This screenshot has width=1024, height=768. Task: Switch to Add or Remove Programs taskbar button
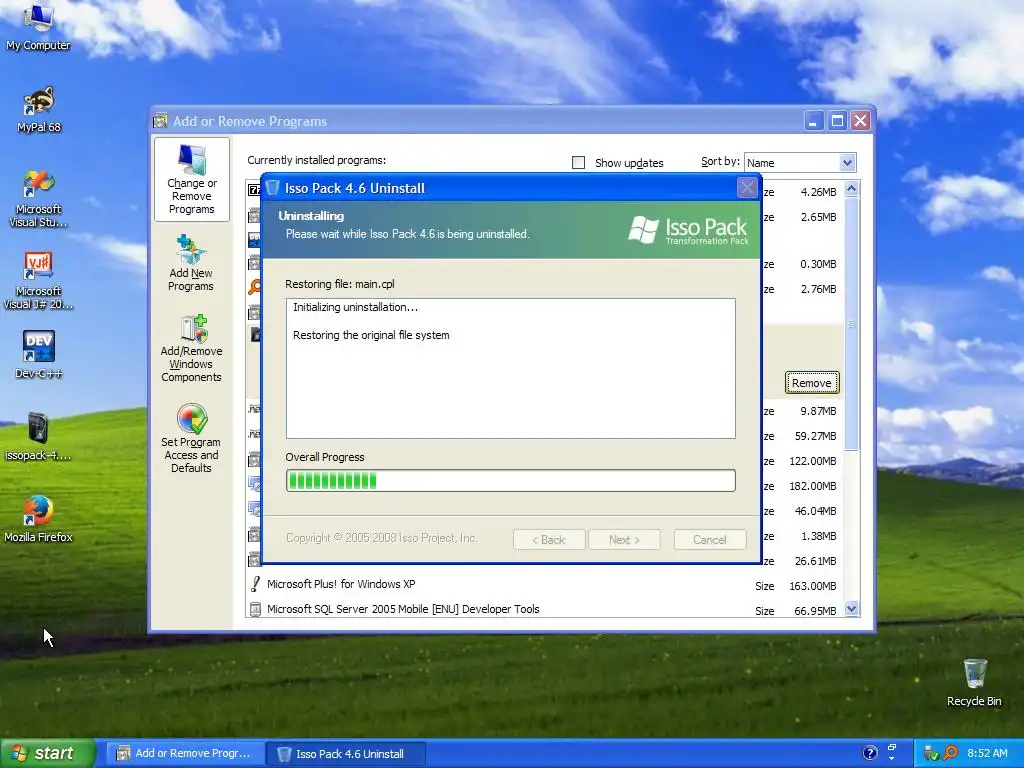[x=185, y=754]
